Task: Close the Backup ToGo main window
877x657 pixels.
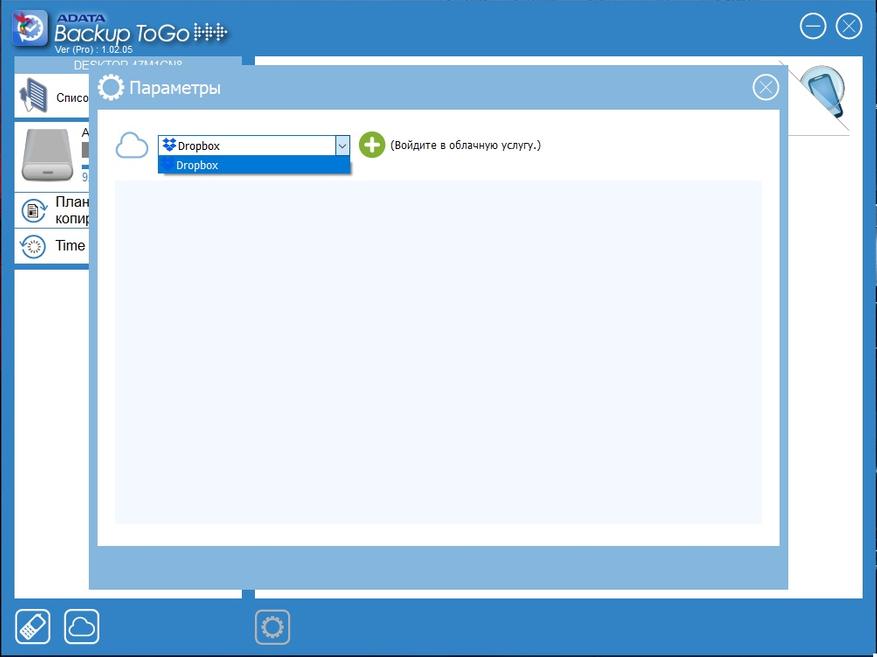Action: tap(848, 26)
